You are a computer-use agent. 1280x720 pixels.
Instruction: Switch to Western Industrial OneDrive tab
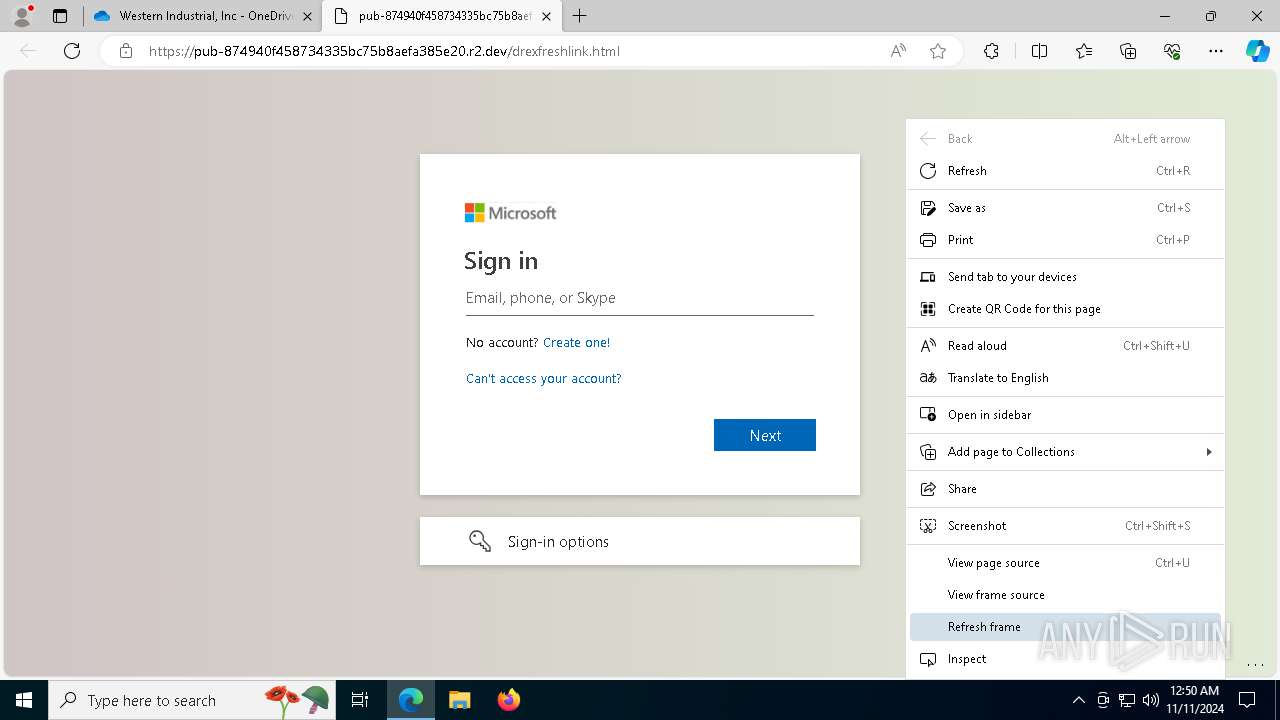point(202,16)
